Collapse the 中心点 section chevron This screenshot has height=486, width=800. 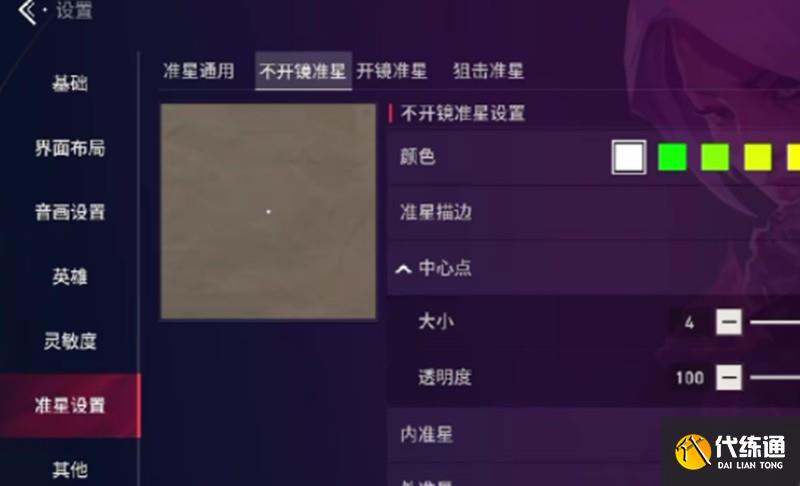coord(404,269)
